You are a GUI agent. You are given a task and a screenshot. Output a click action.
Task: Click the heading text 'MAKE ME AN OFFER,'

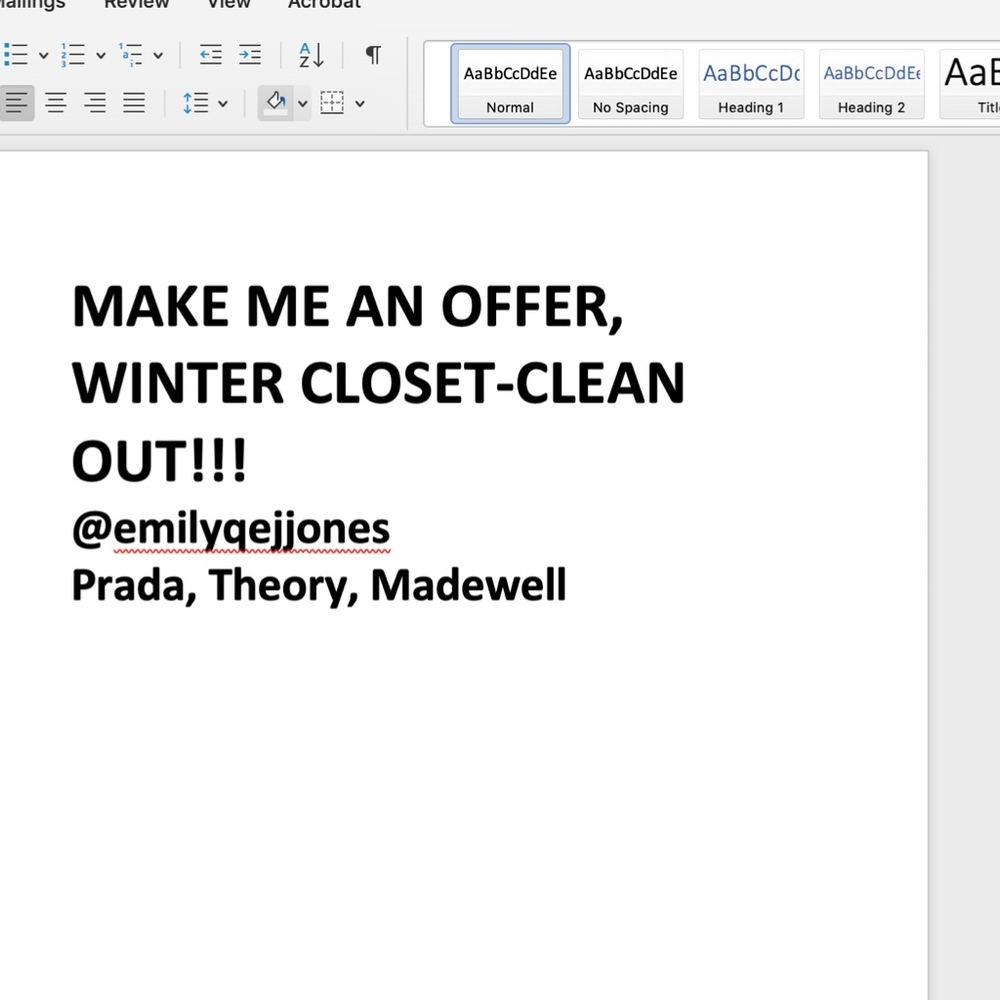pos(348,308)
